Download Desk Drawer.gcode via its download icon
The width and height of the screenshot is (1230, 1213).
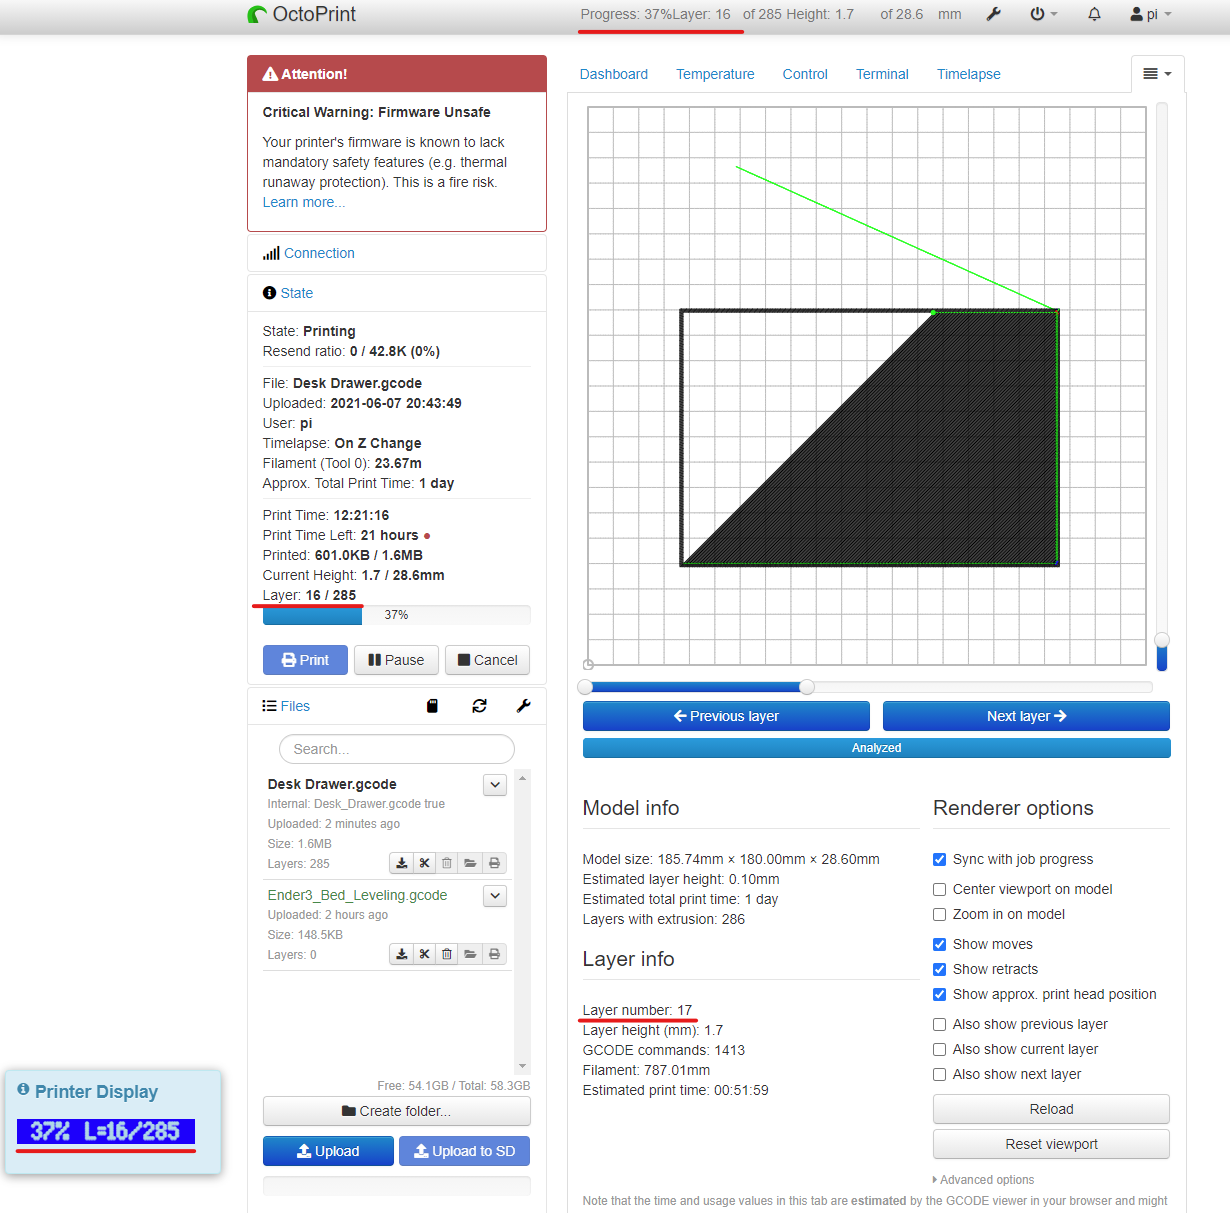[x=401, y=862]
